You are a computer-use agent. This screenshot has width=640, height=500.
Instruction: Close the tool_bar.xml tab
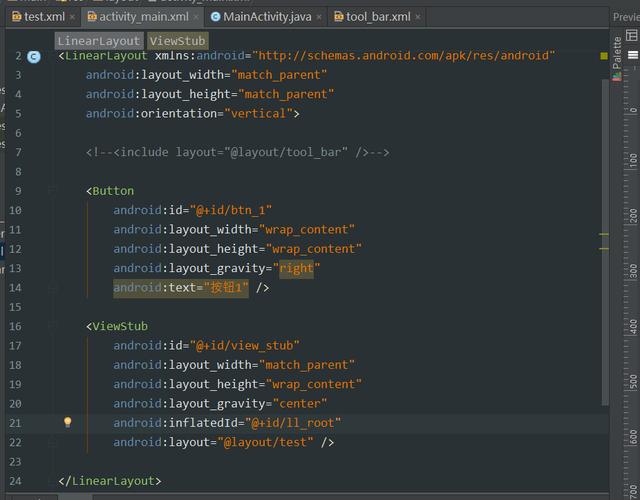pyautogui.click(x=418, y=17)
